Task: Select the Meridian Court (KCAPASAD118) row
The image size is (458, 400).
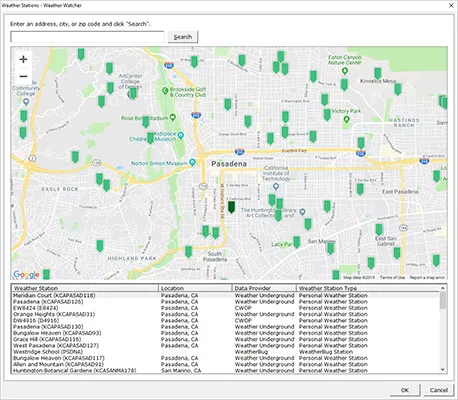Action: [226, 295]
